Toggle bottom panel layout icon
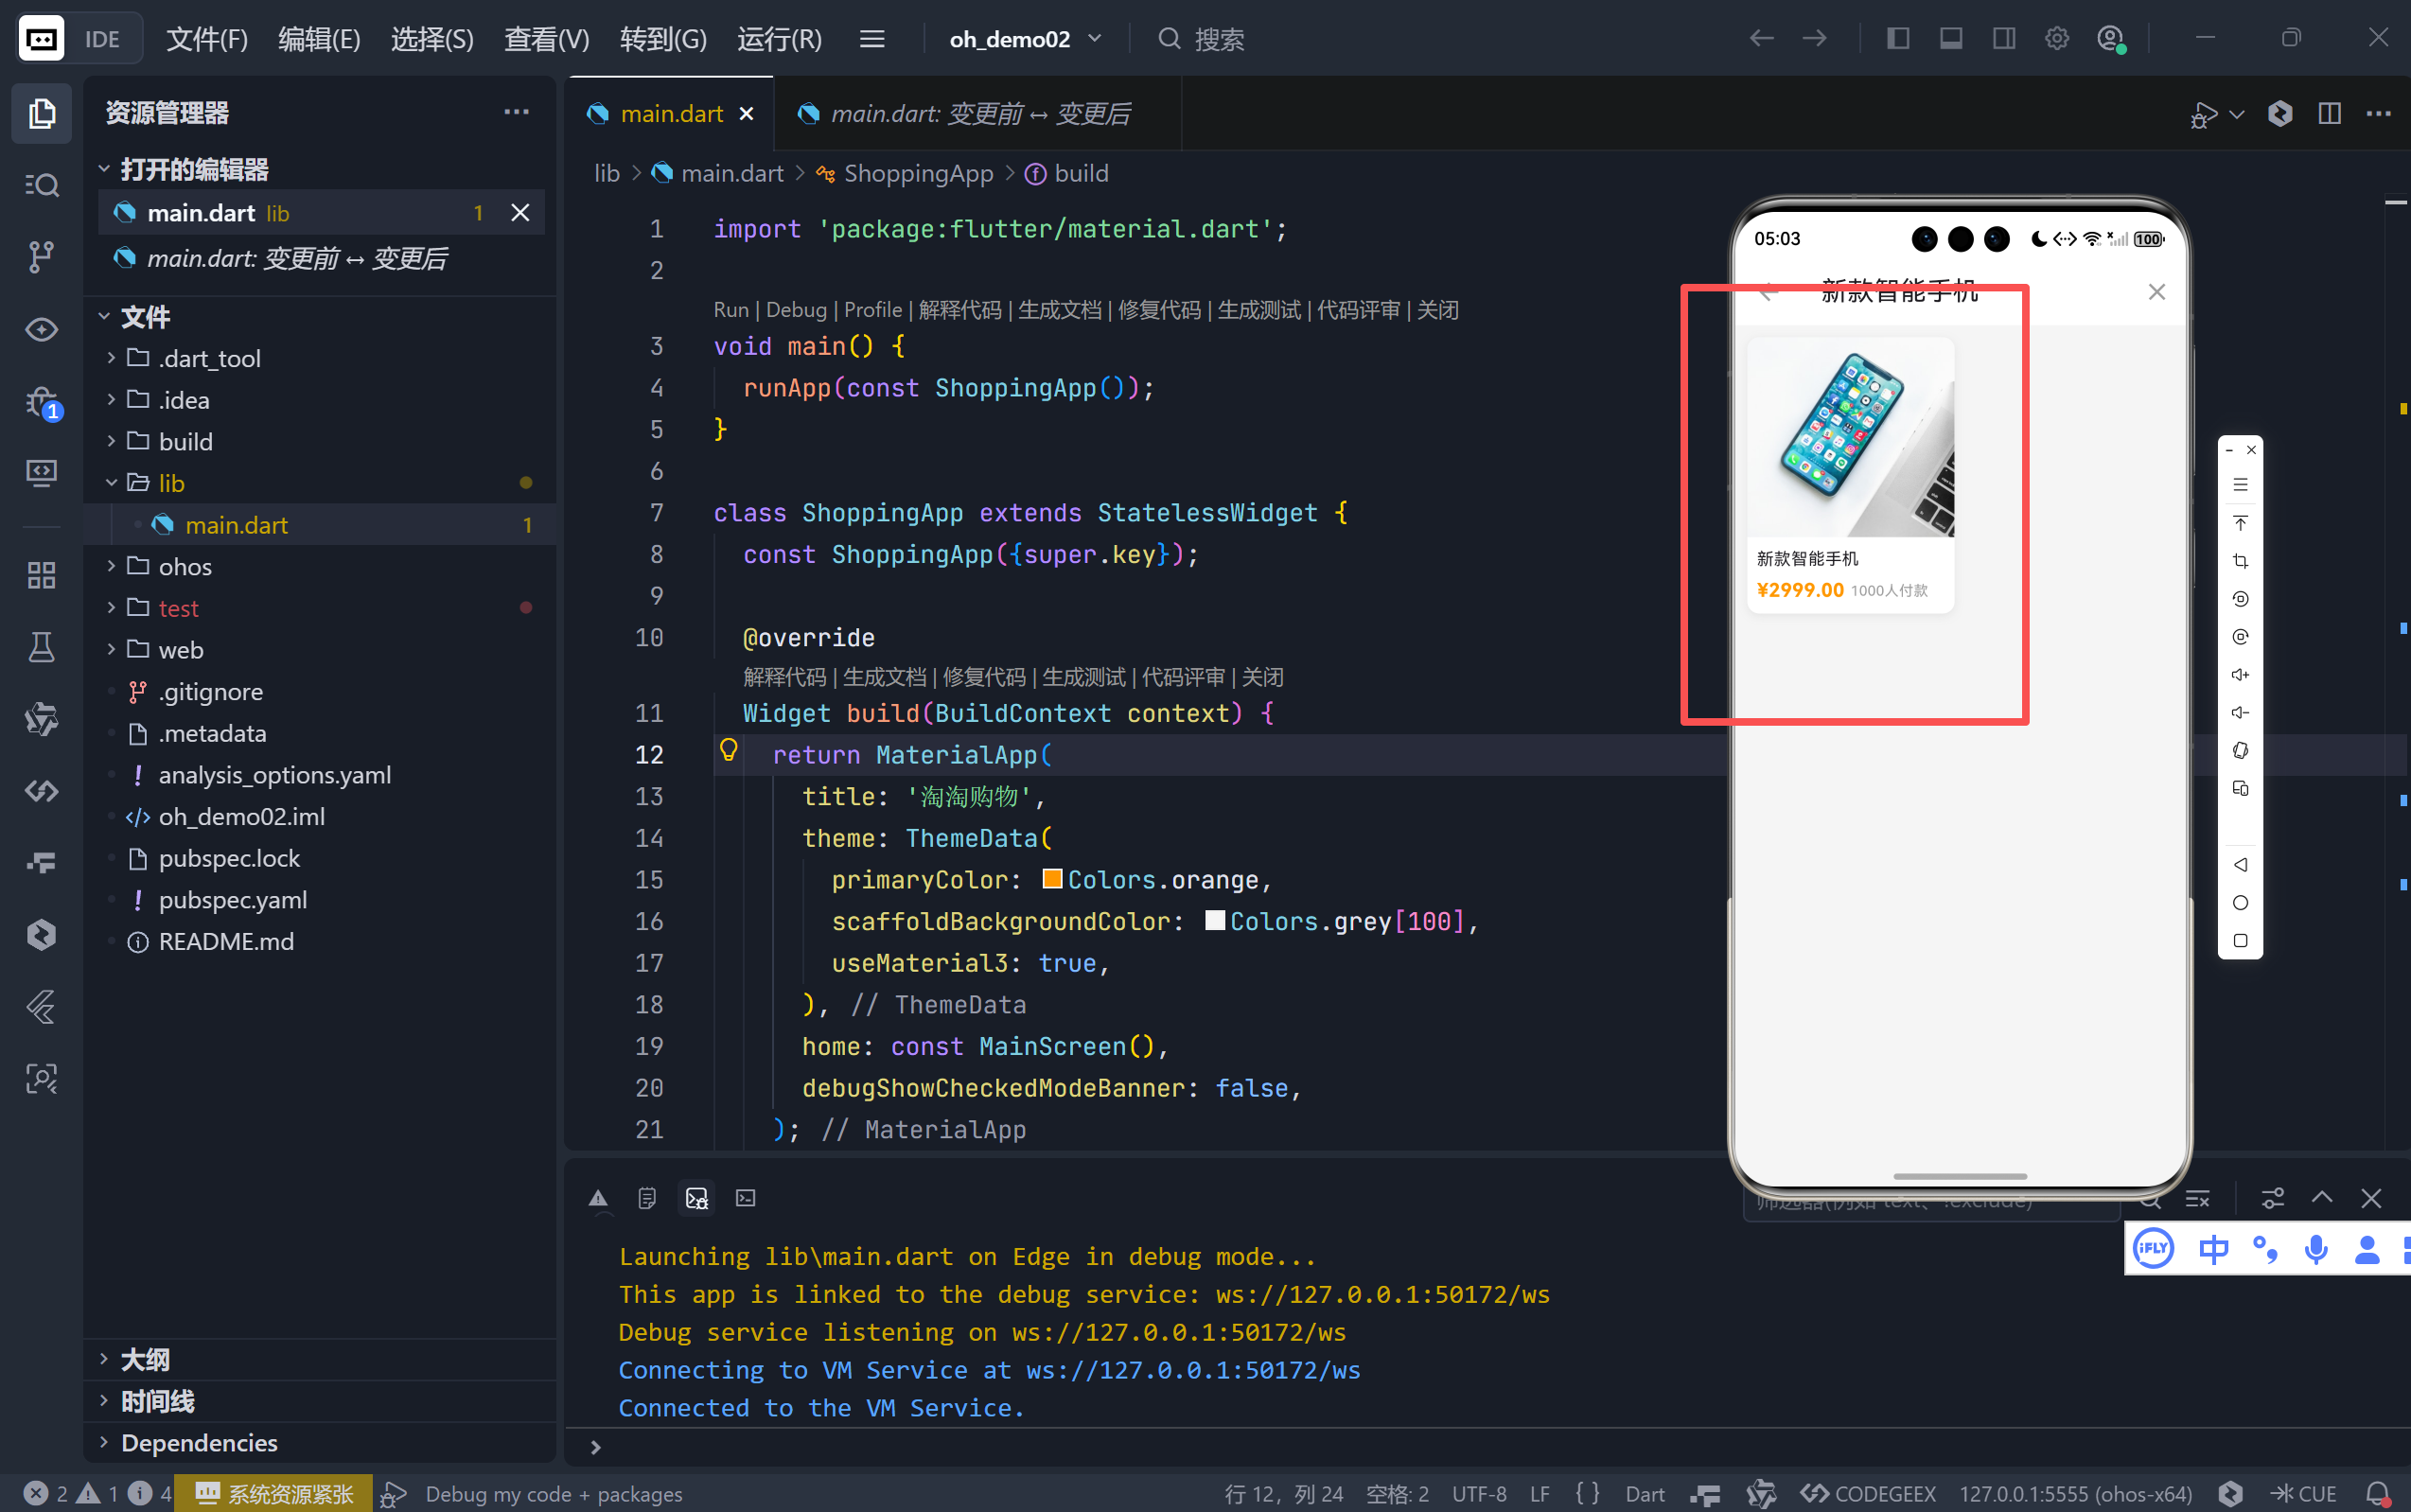 (x=1950, y=39)
